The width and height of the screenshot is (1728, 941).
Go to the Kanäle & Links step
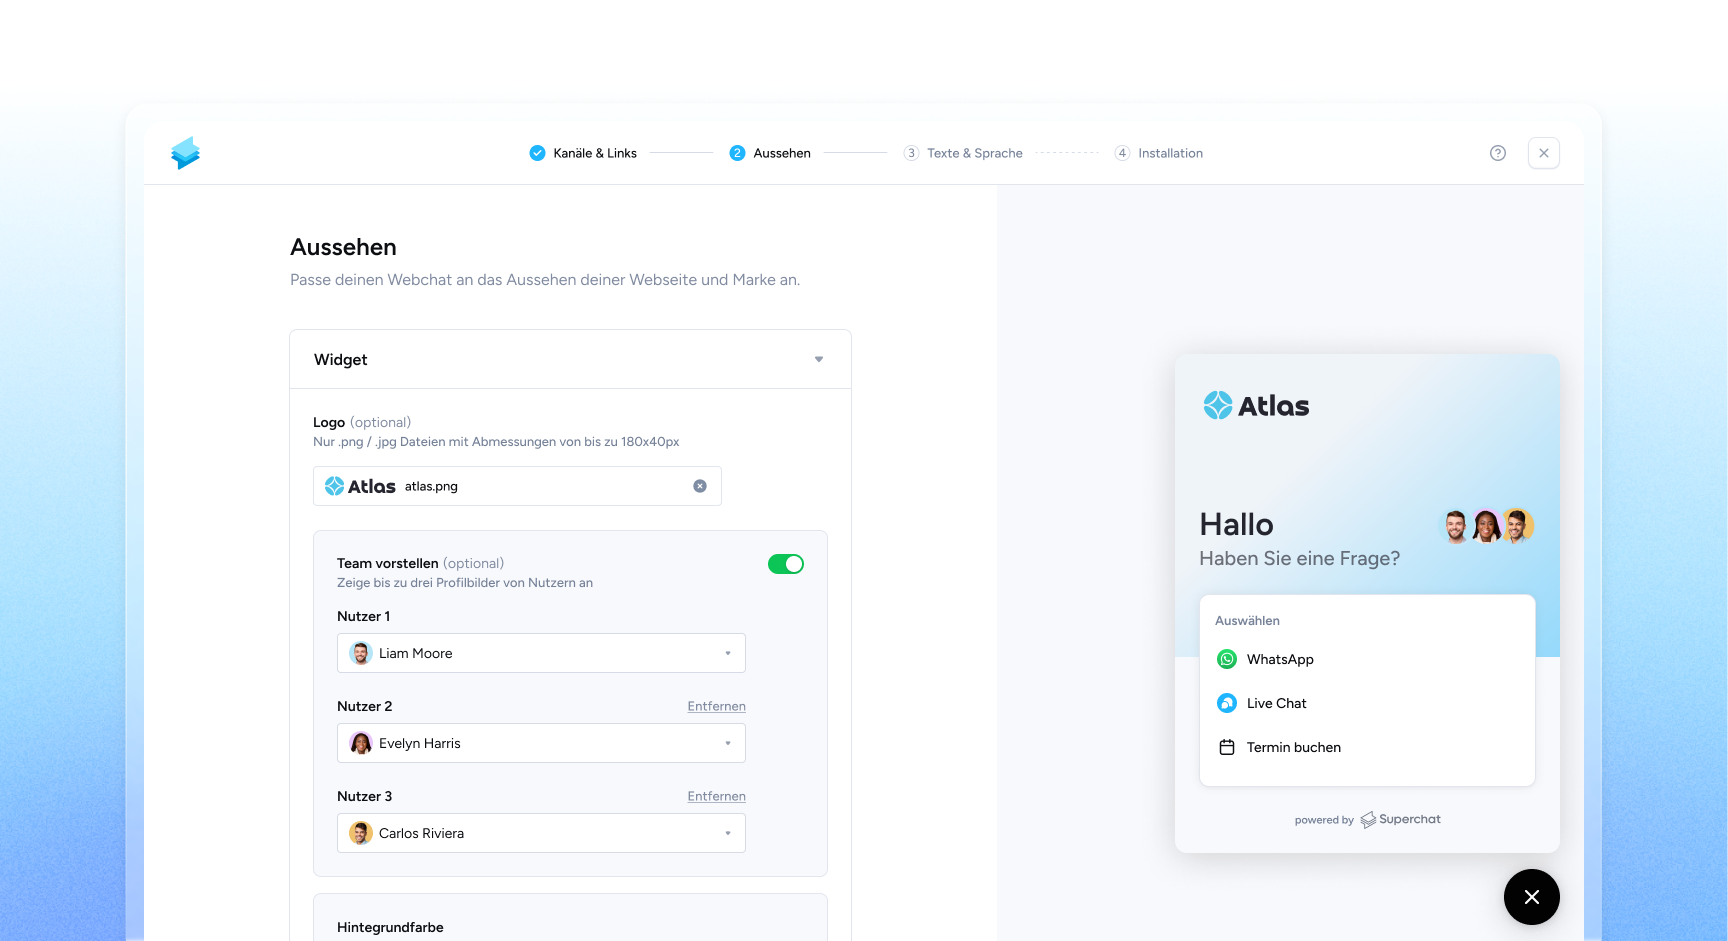(x=584, y=153)
